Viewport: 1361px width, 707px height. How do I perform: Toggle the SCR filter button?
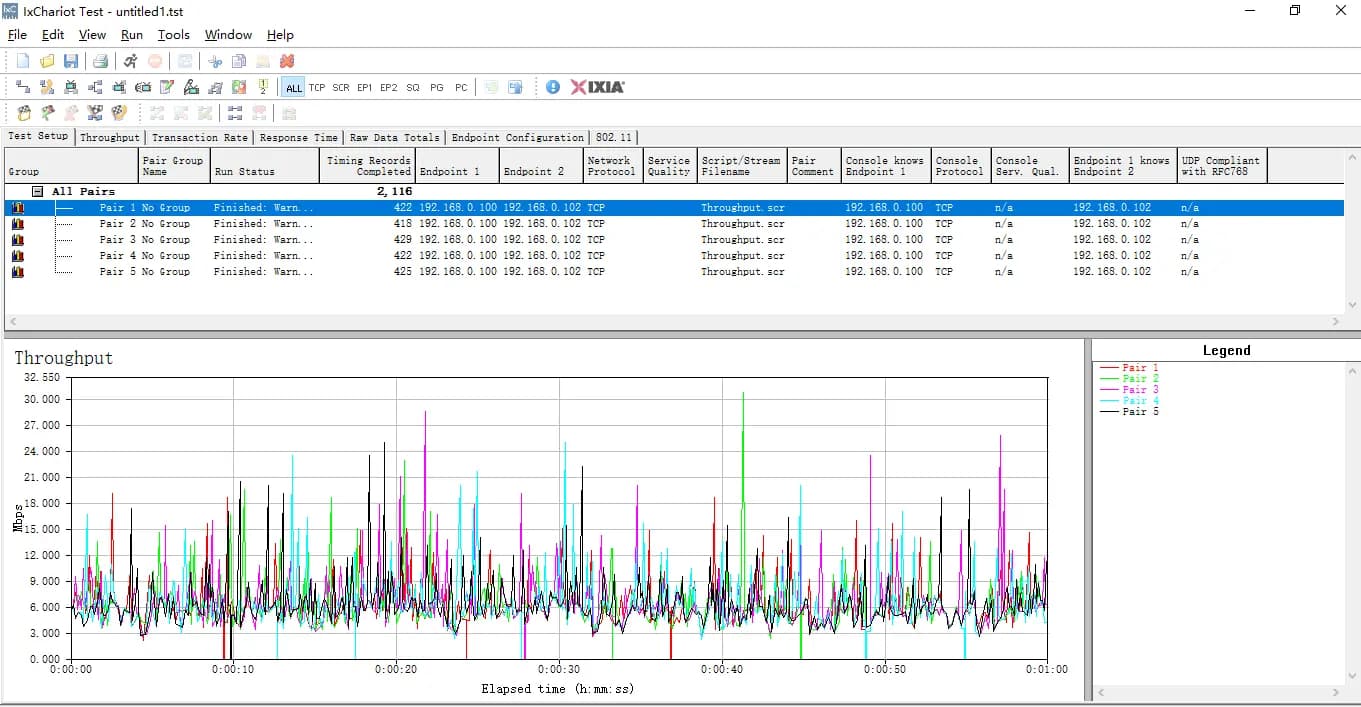click(341, 87)
